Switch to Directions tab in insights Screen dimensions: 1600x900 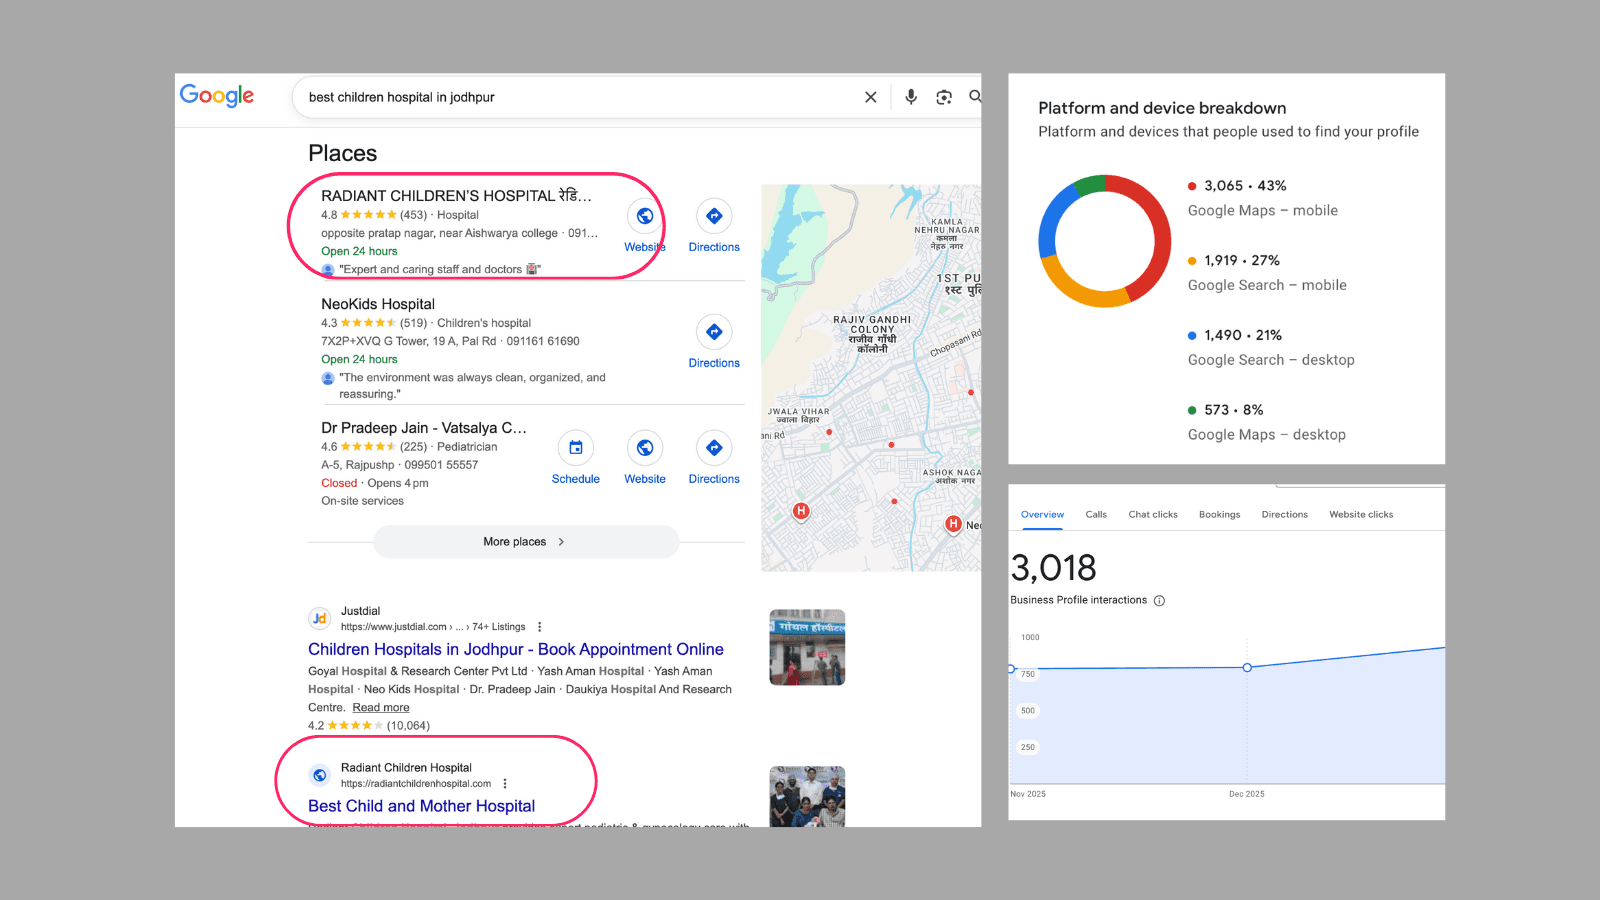coord(1285,515)
